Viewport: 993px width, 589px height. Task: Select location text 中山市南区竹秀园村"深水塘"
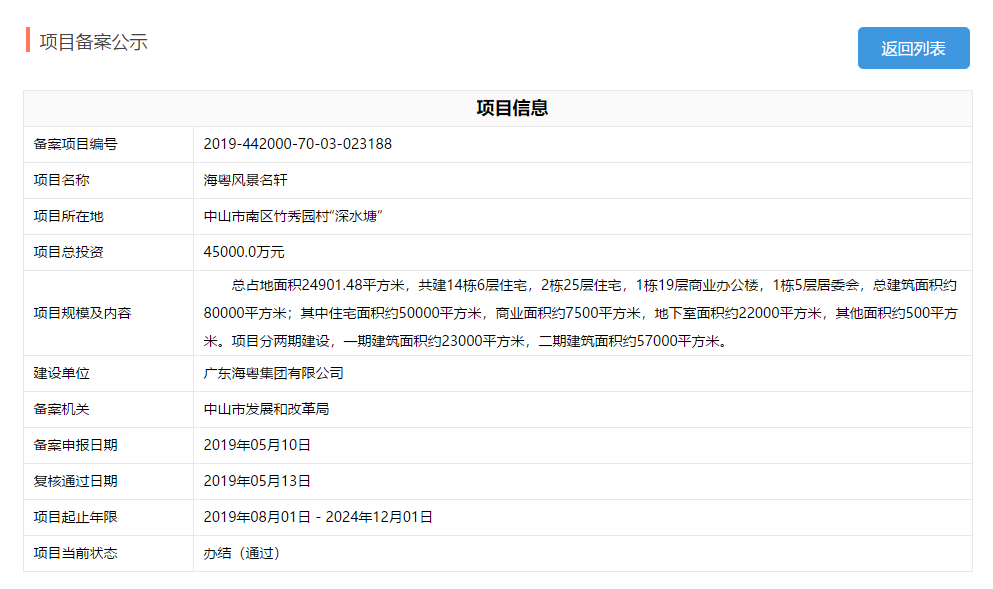293,217
